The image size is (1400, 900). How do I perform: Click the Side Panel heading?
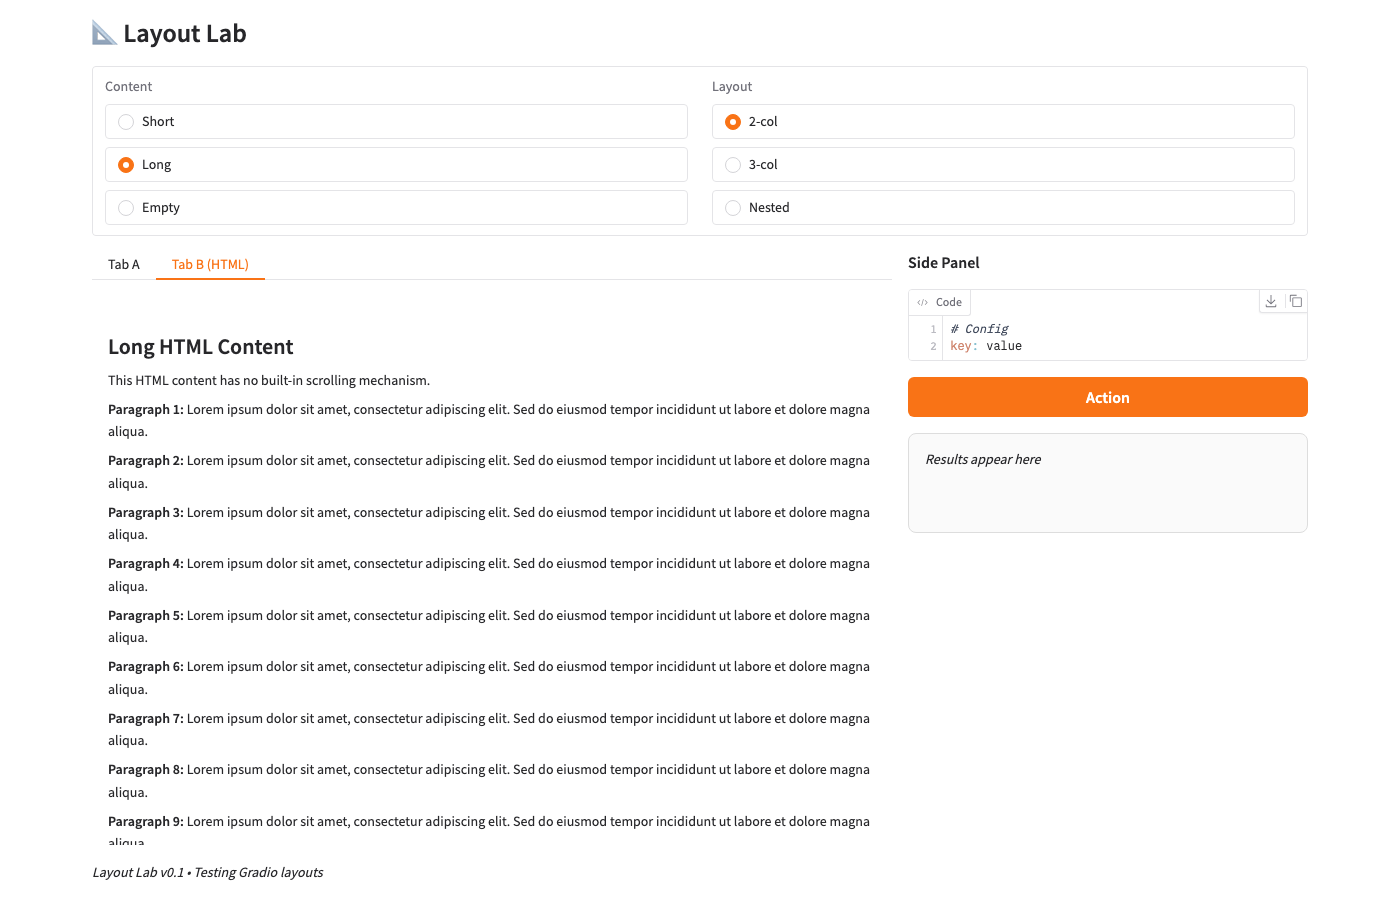[943, 263]
